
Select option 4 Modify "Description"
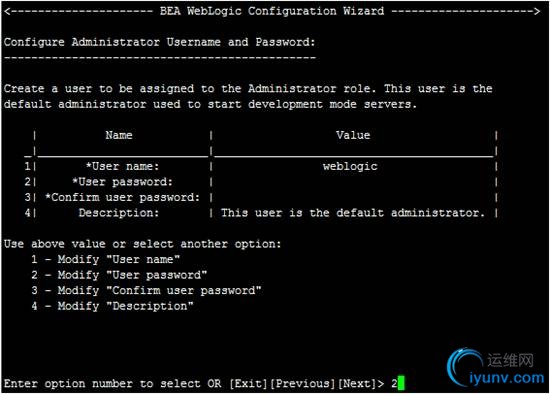pos(112,306)
